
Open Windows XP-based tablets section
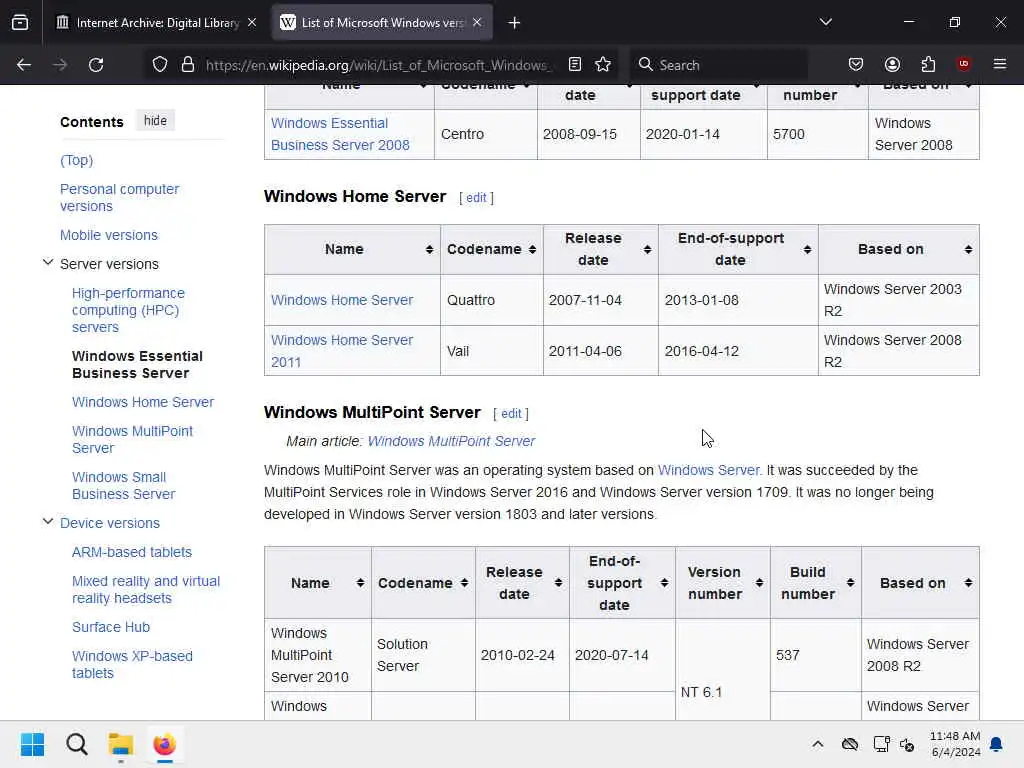pos(132,665)
